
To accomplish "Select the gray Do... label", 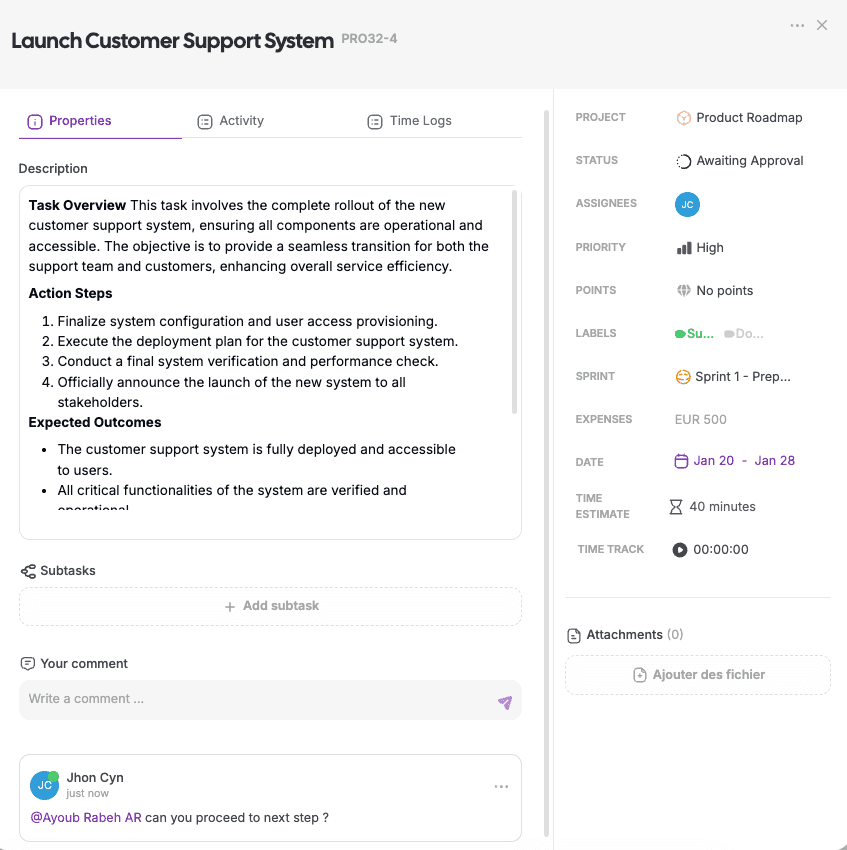I will pos(743,333).
